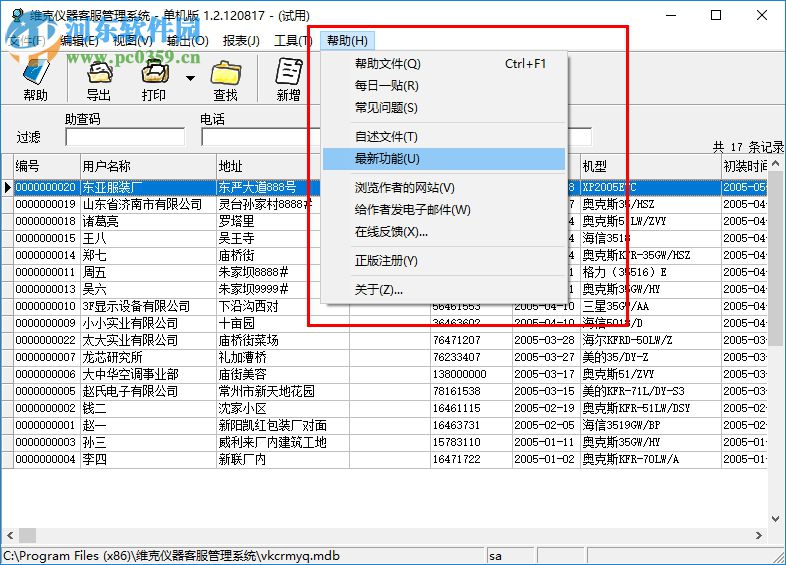Click model cell 美的KFR-71L/DY-S3
786x565 pixels.
651,392
